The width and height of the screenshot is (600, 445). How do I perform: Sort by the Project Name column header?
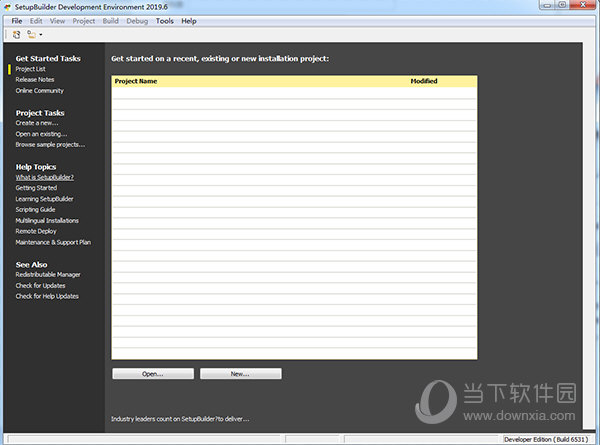point(136,81)
